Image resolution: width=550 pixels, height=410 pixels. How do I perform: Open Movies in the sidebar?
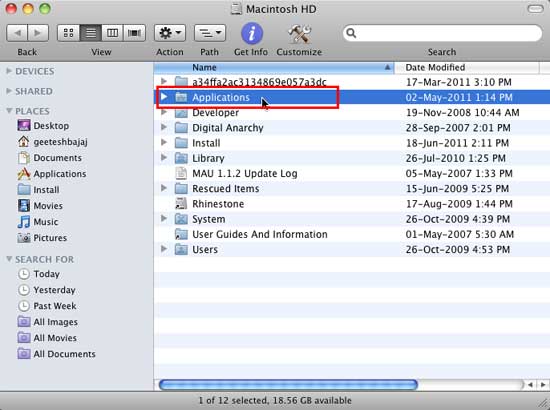[x=40, y=206]
